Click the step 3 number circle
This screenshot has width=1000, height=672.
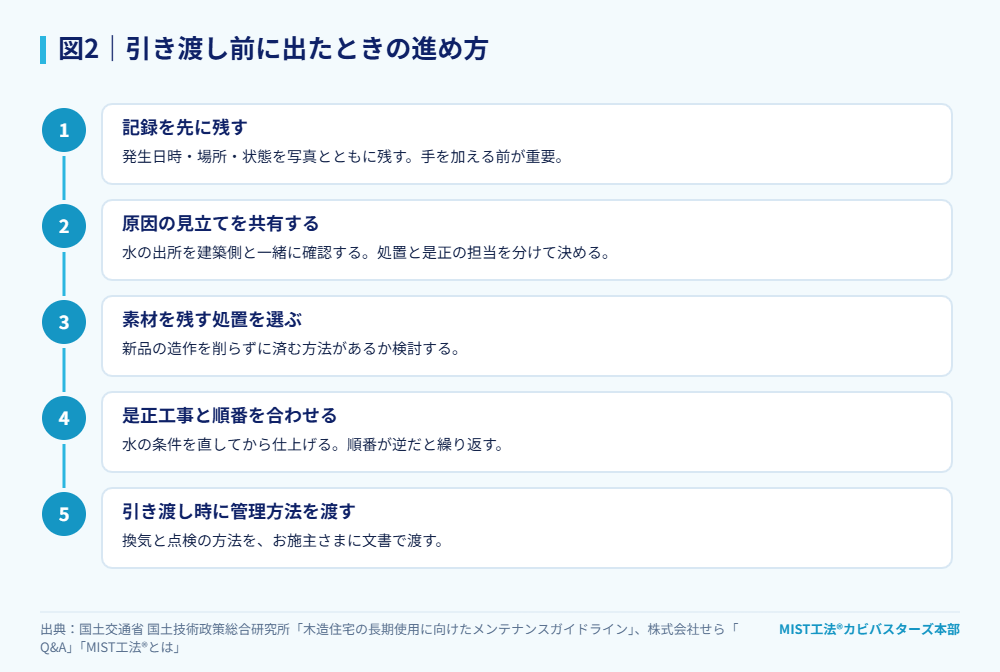[64, 322]
